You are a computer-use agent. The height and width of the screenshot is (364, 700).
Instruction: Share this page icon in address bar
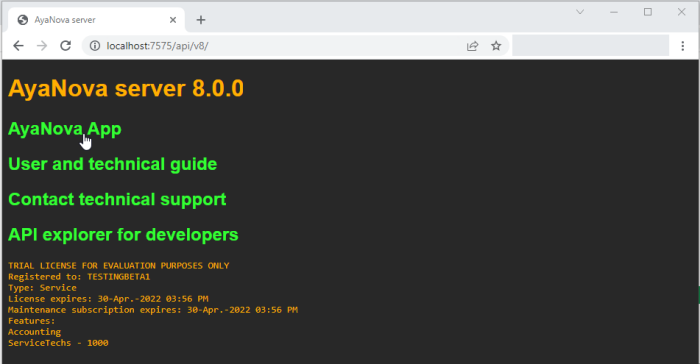coord(472,46)
